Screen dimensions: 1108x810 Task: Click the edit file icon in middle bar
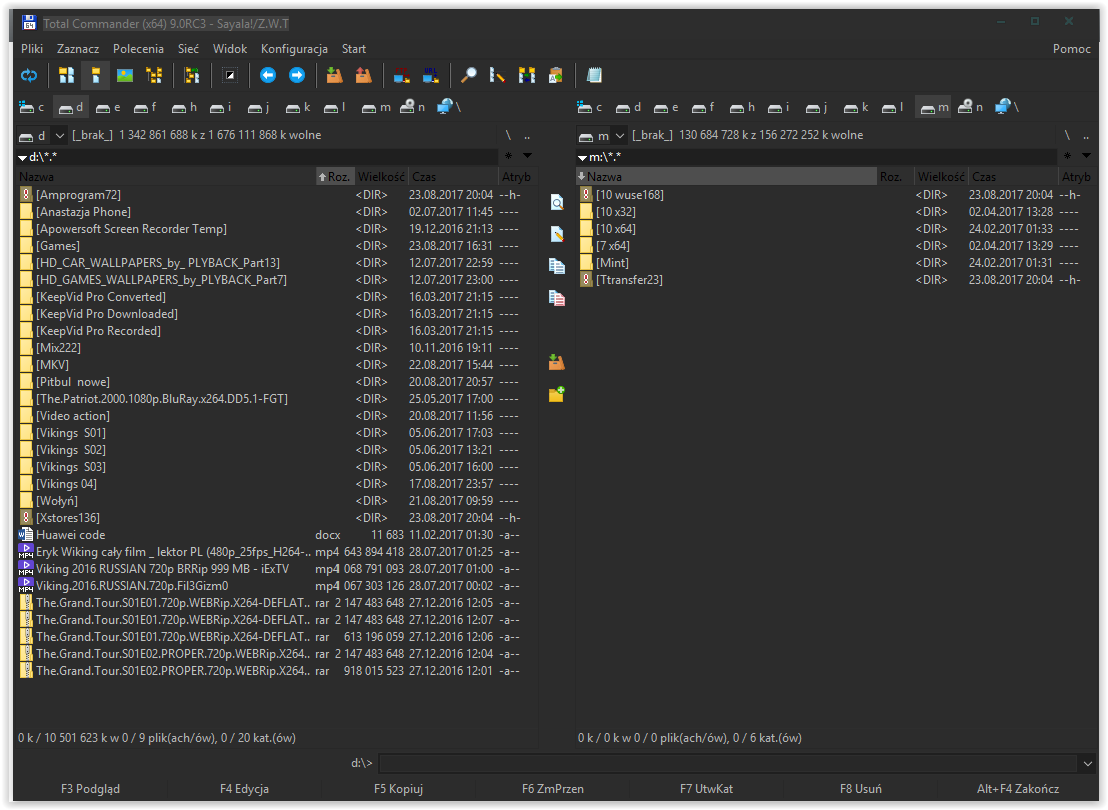557,234
